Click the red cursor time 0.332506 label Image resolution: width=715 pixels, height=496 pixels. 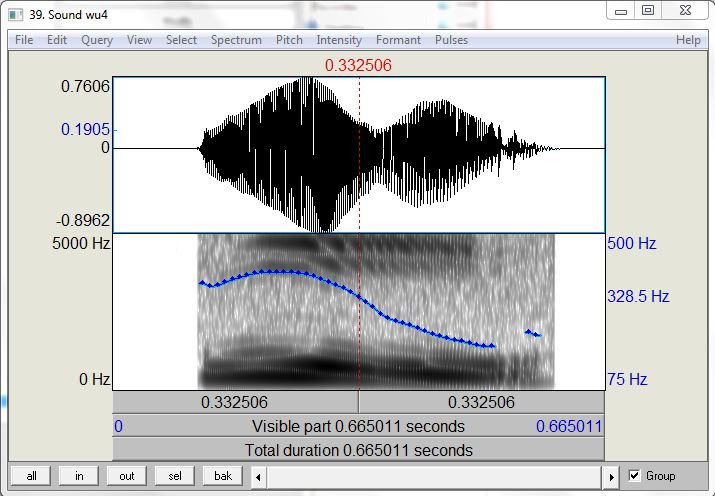(x=358, y=66)
